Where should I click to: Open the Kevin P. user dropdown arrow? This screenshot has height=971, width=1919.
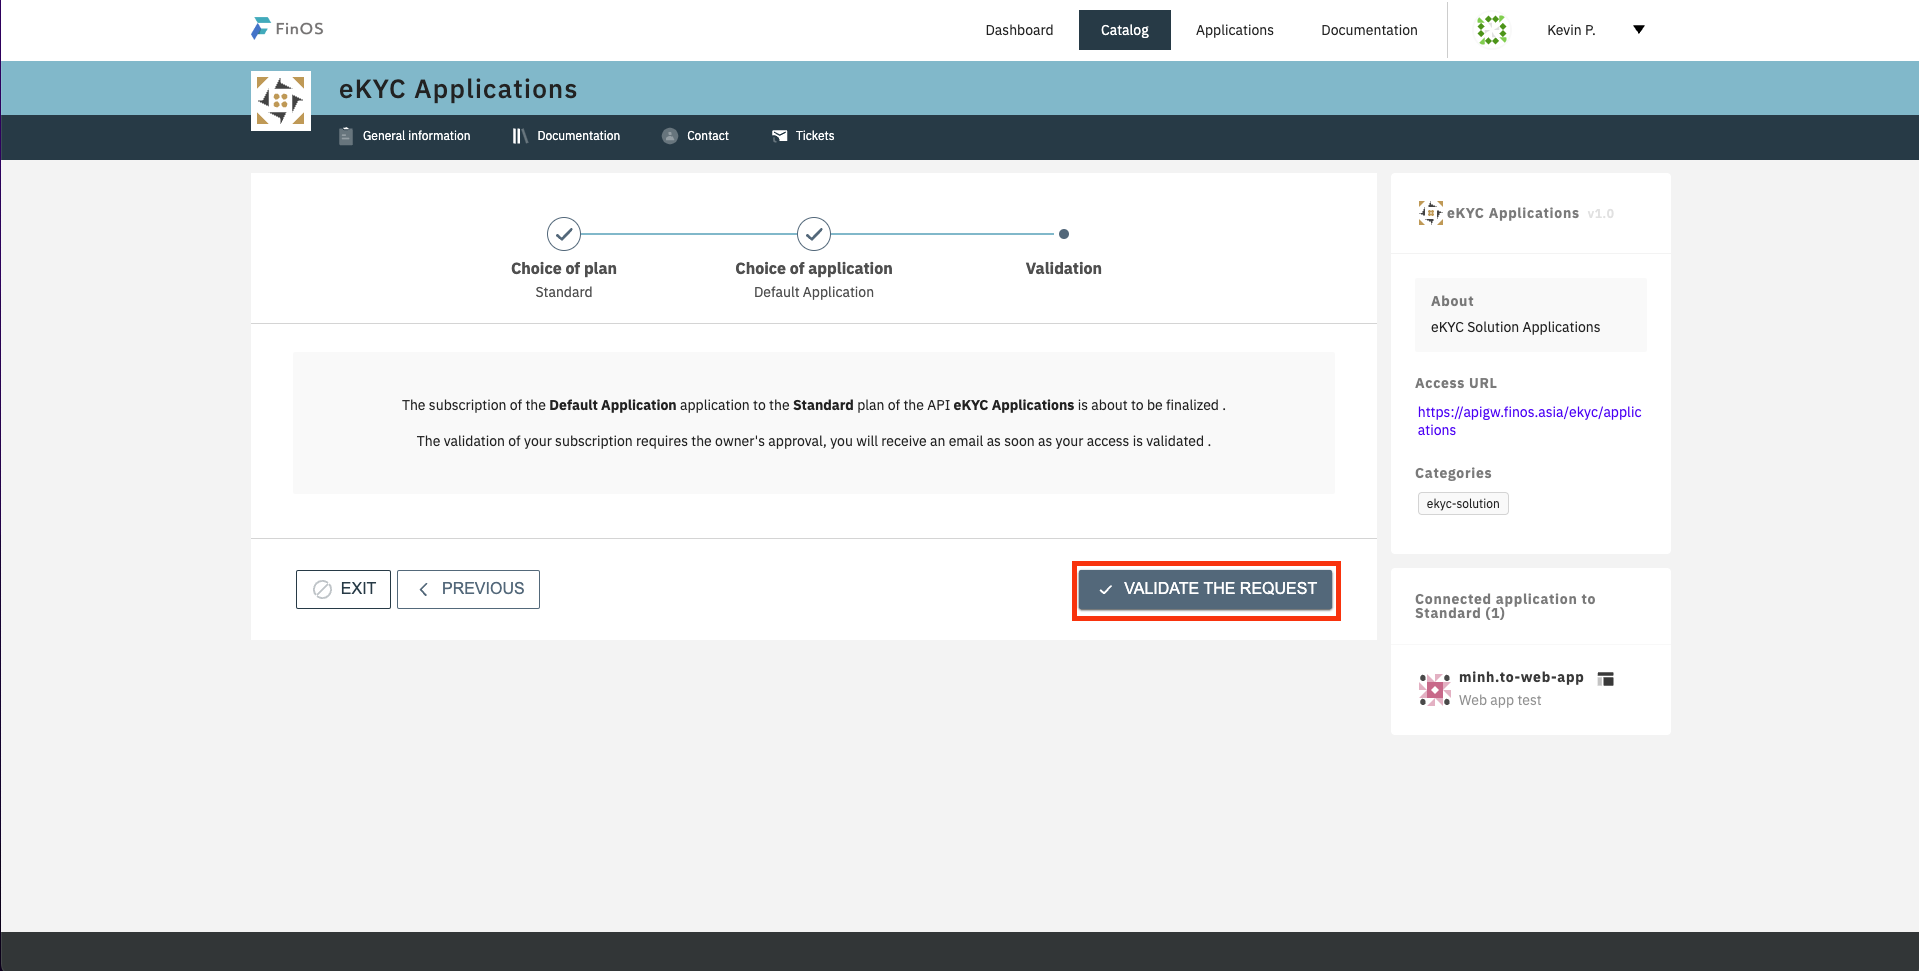[x=1638, y=30]
